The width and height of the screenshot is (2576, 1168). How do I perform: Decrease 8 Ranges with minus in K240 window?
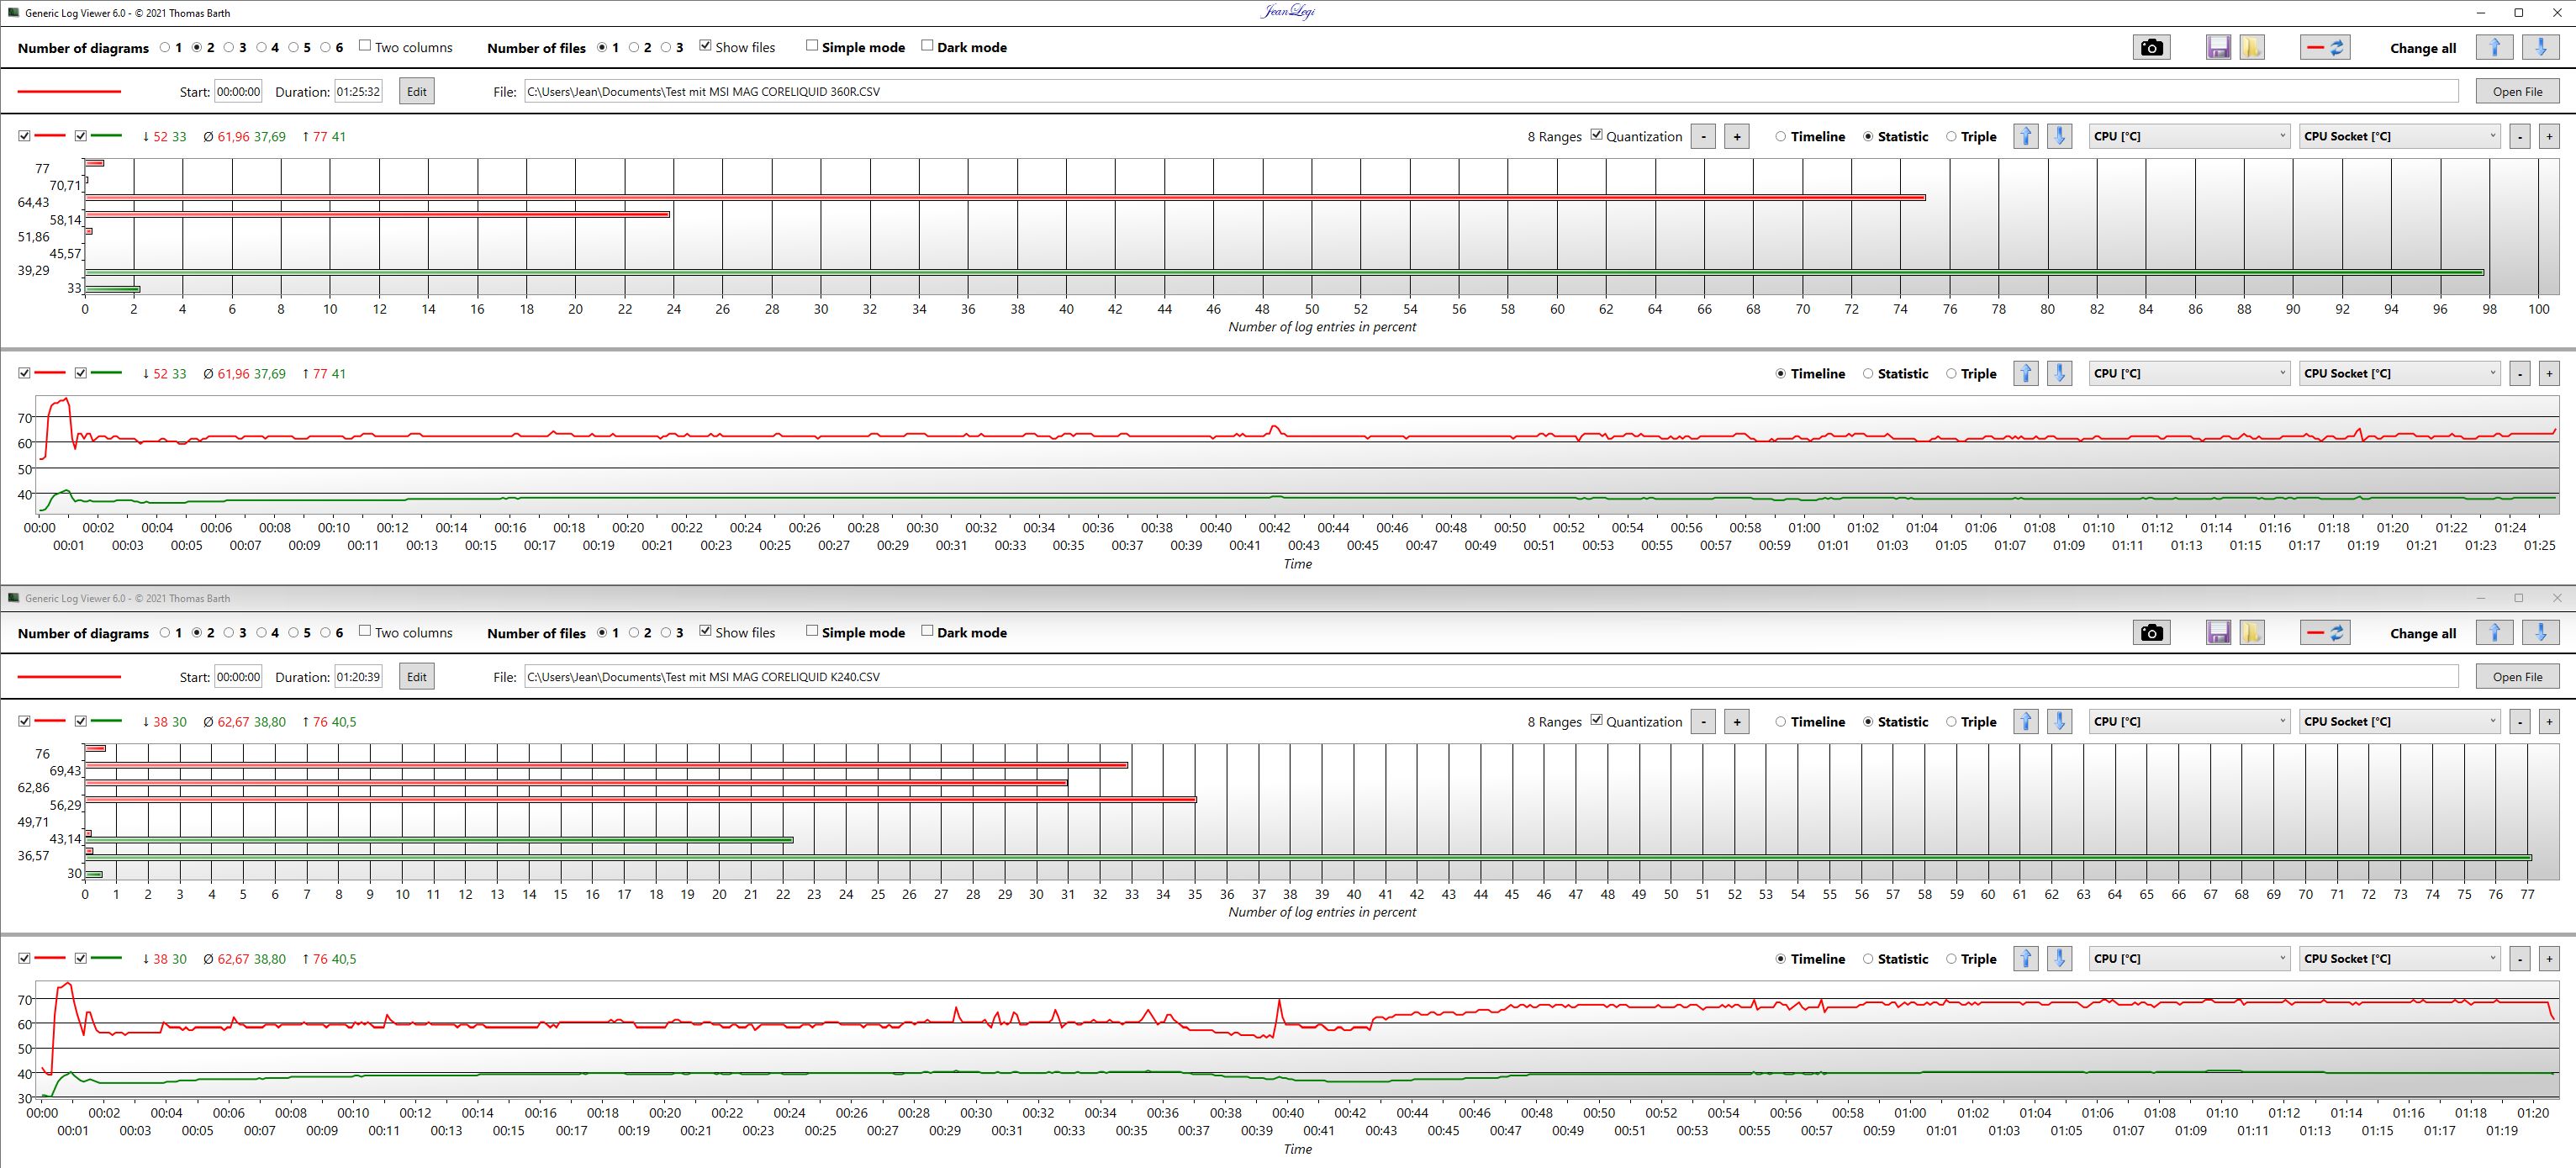click(x=1703, y=721)
